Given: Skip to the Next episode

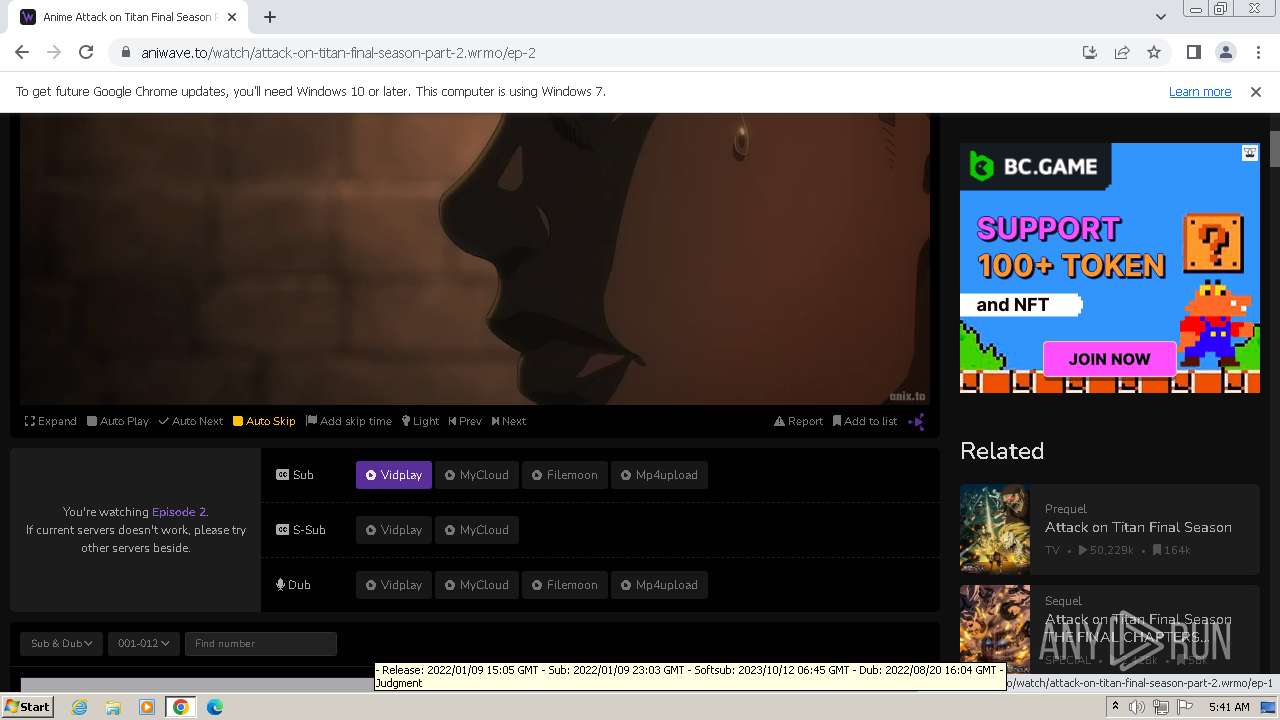Looking at the screenshot, I should 508,421.
